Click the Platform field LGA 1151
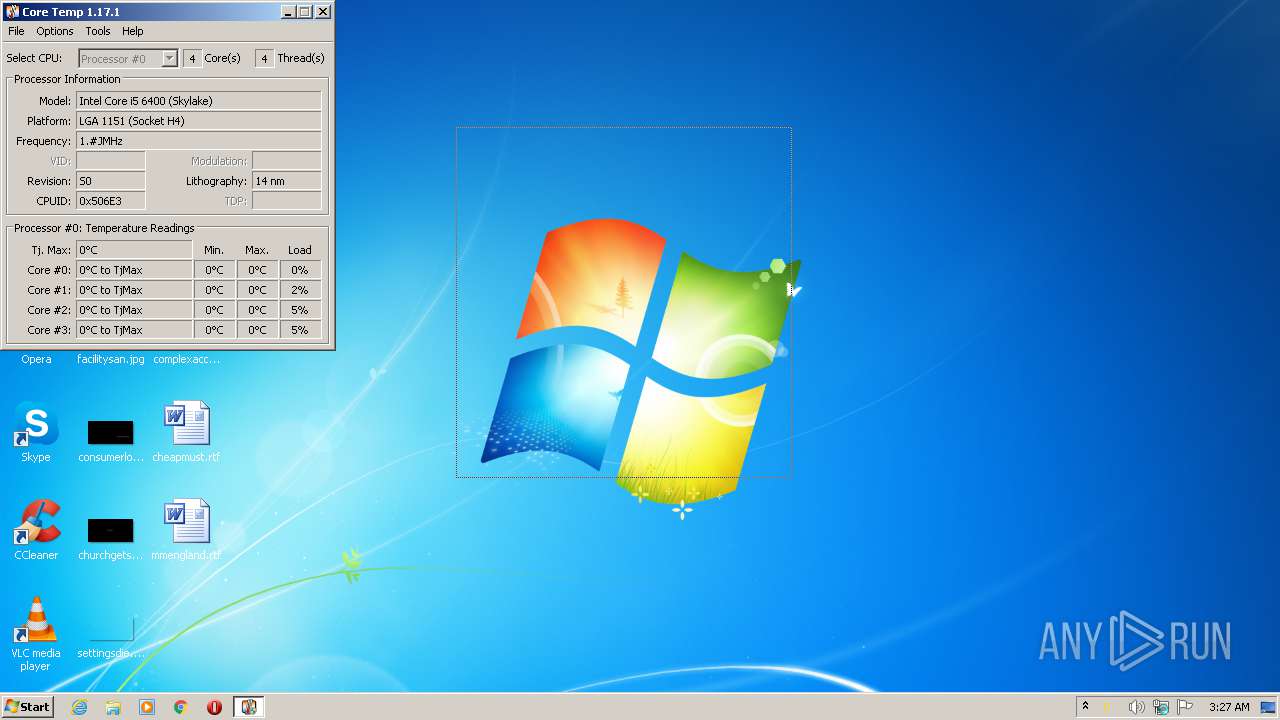This screenshot has height=720, width=1280. click(199, 121)
